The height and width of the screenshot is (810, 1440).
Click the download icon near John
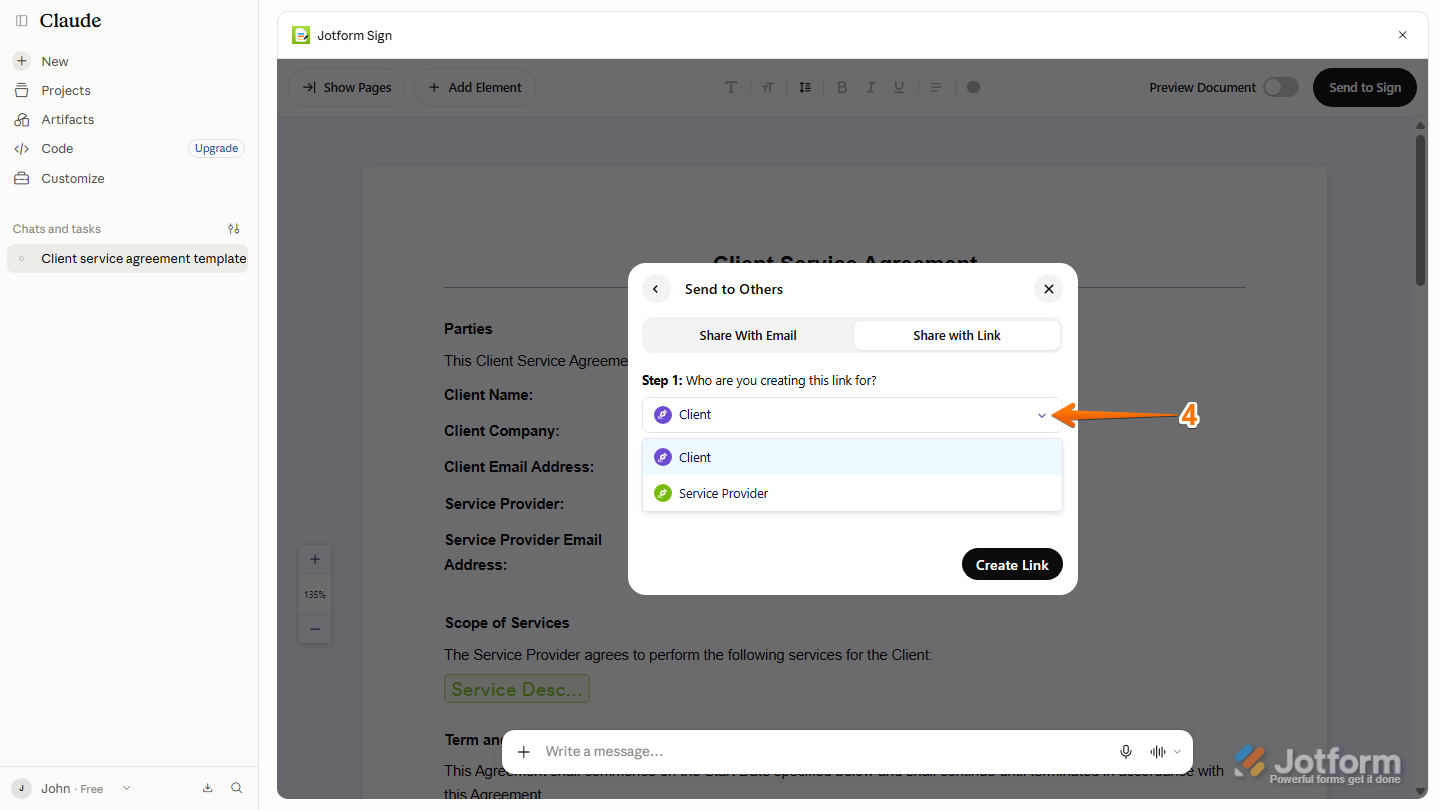pyautogui.click(x=208, y=788)
